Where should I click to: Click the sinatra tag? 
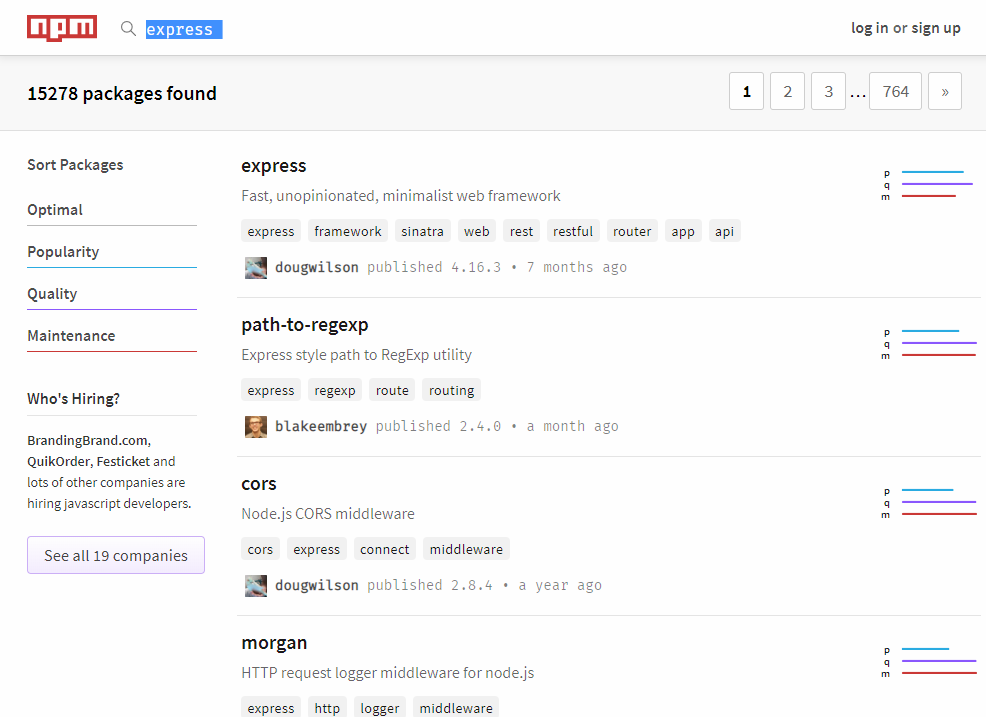422,231
